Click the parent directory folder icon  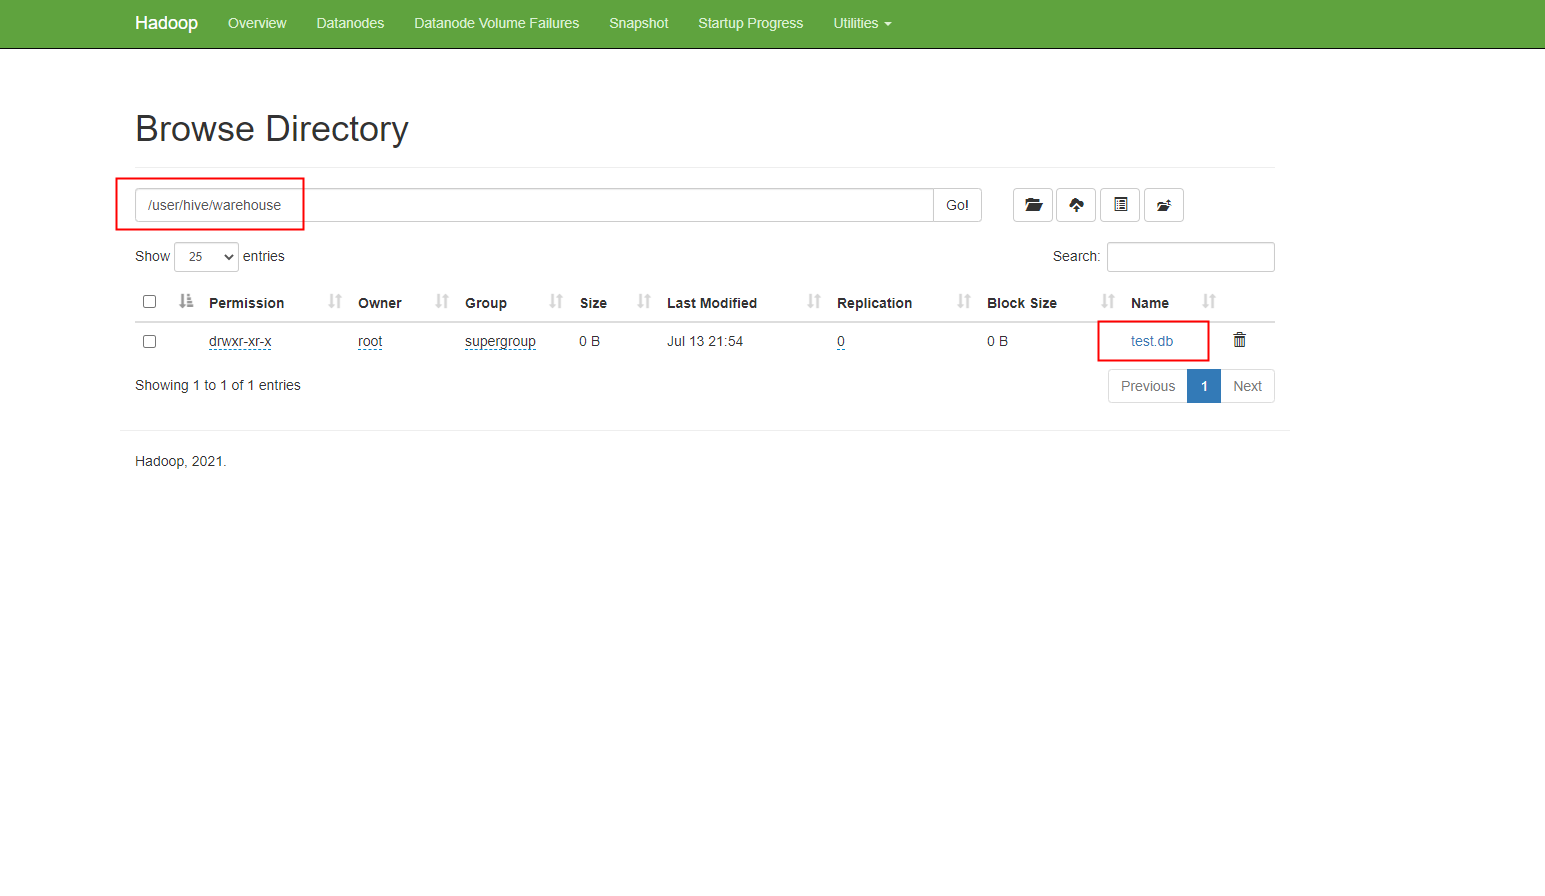[1164, 205]
